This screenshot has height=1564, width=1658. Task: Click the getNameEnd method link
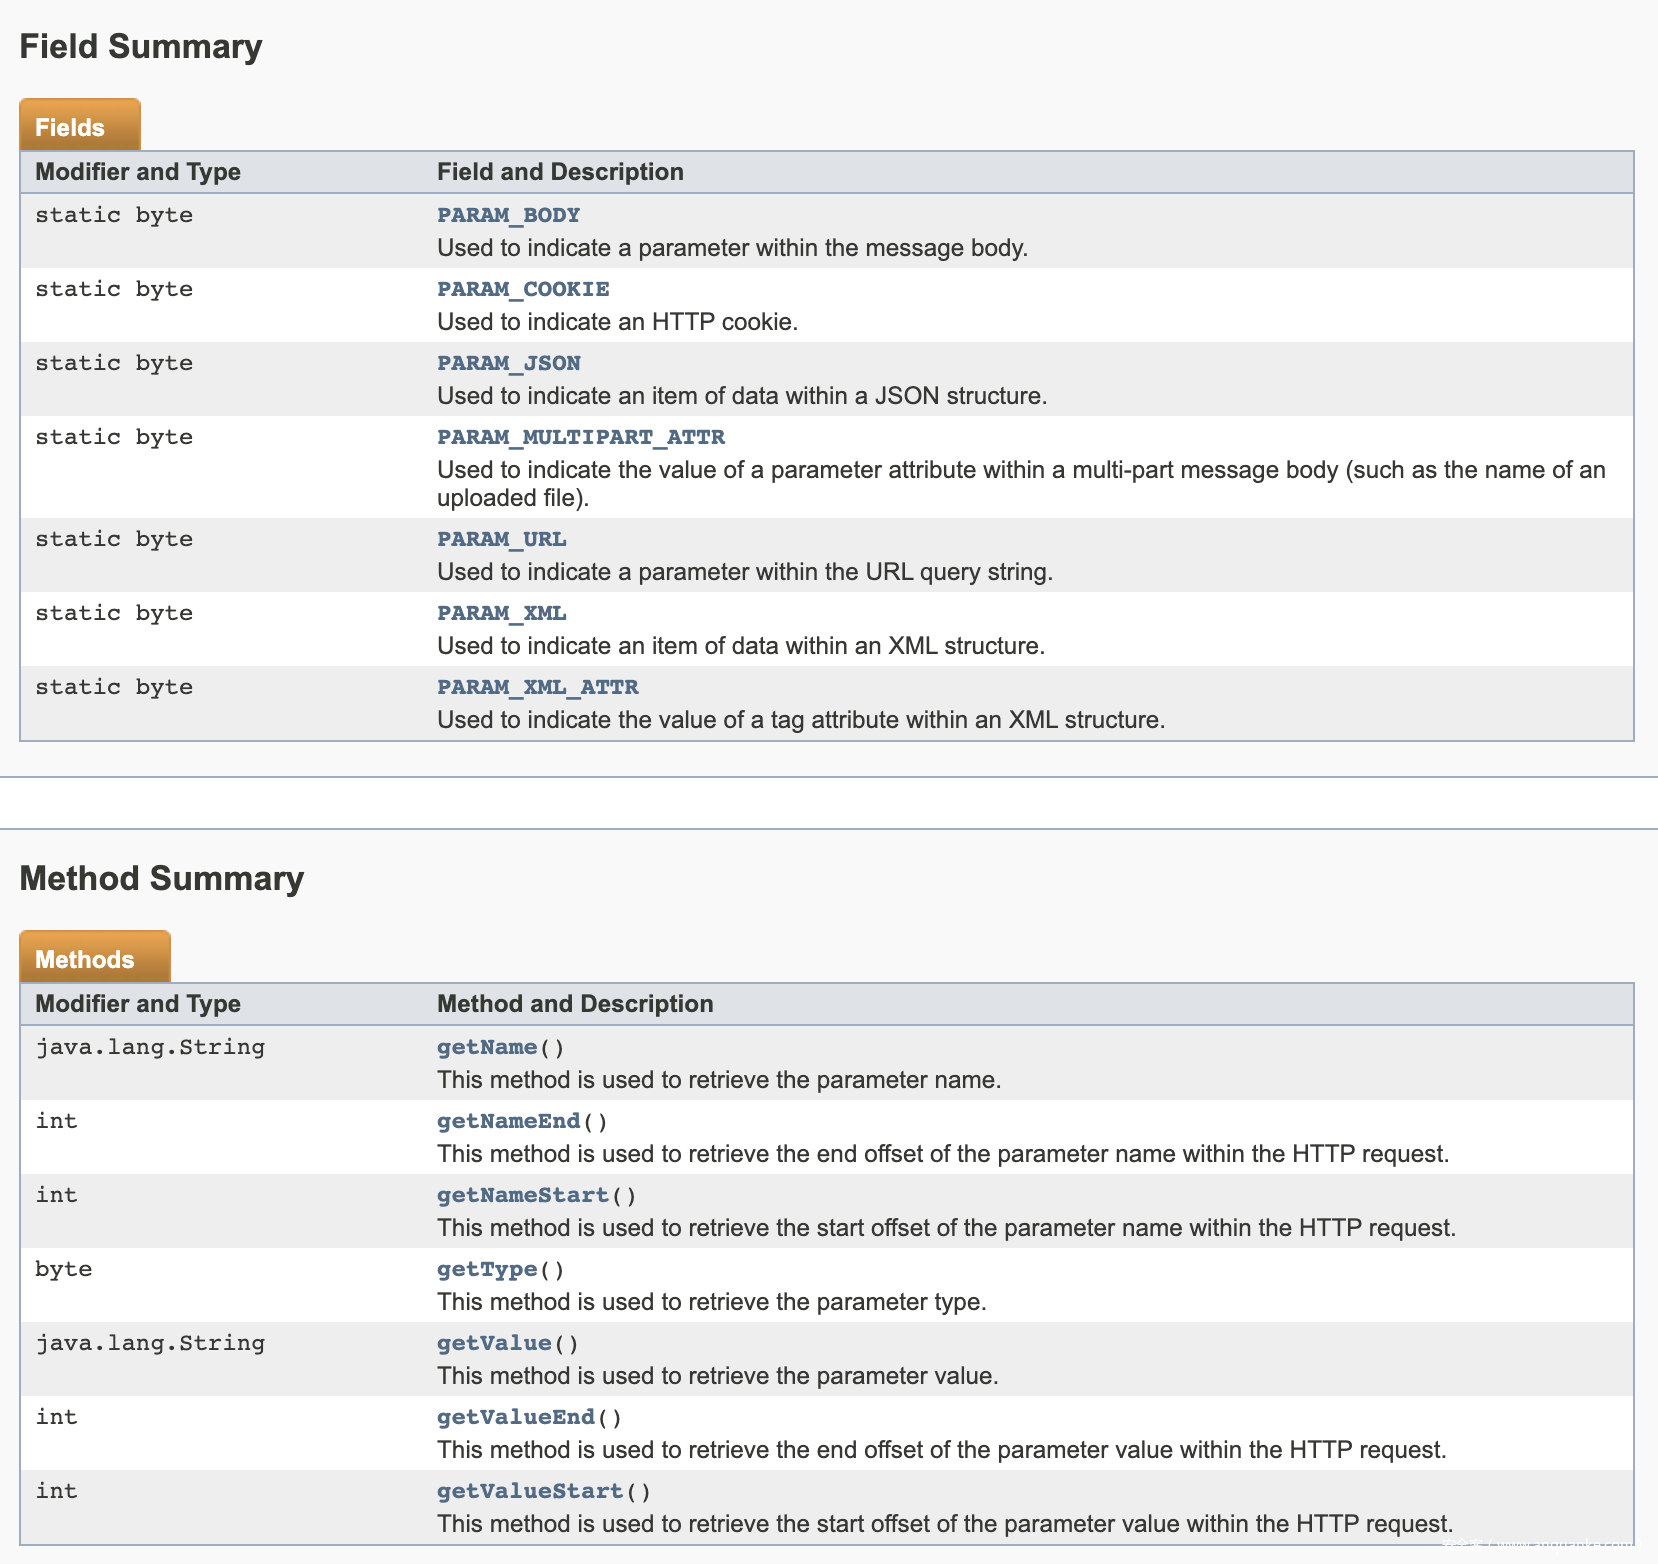pos(508,1121)
